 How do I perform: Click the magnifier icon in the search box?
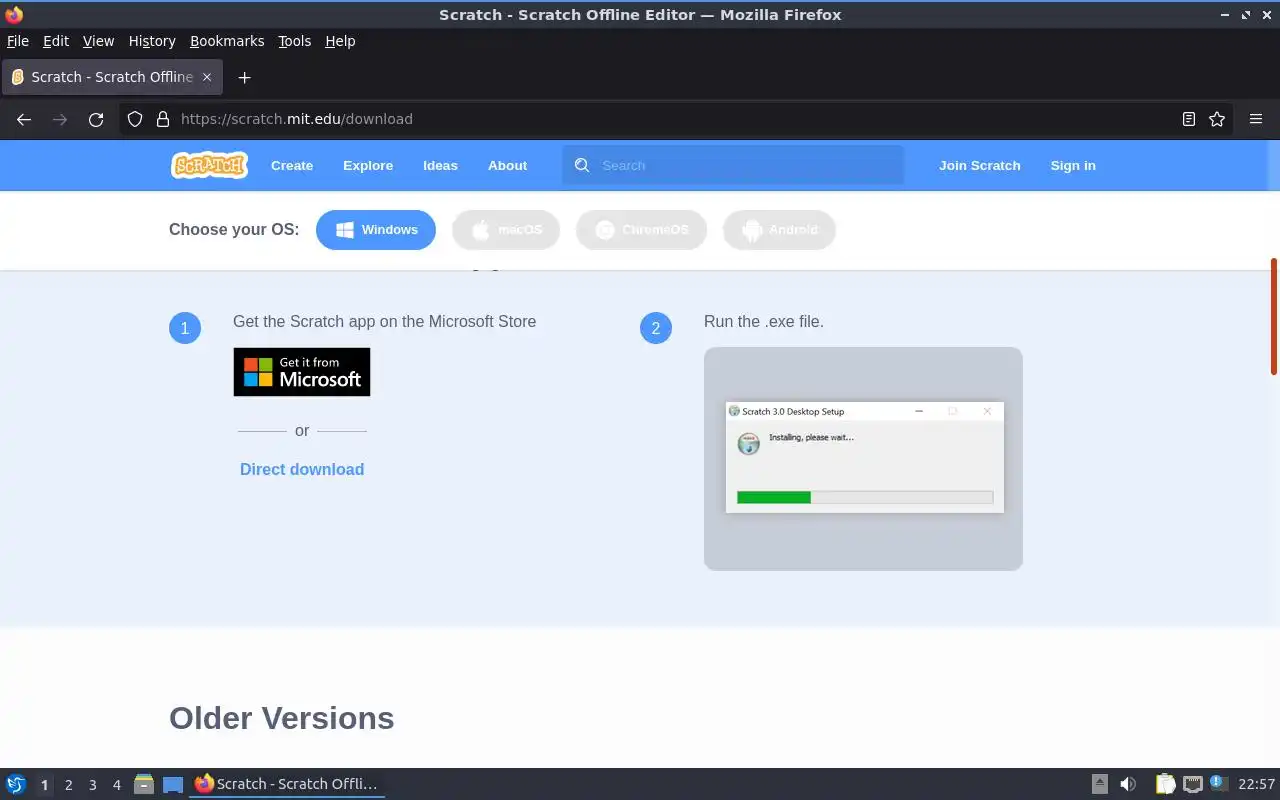[x=582, y=165]
